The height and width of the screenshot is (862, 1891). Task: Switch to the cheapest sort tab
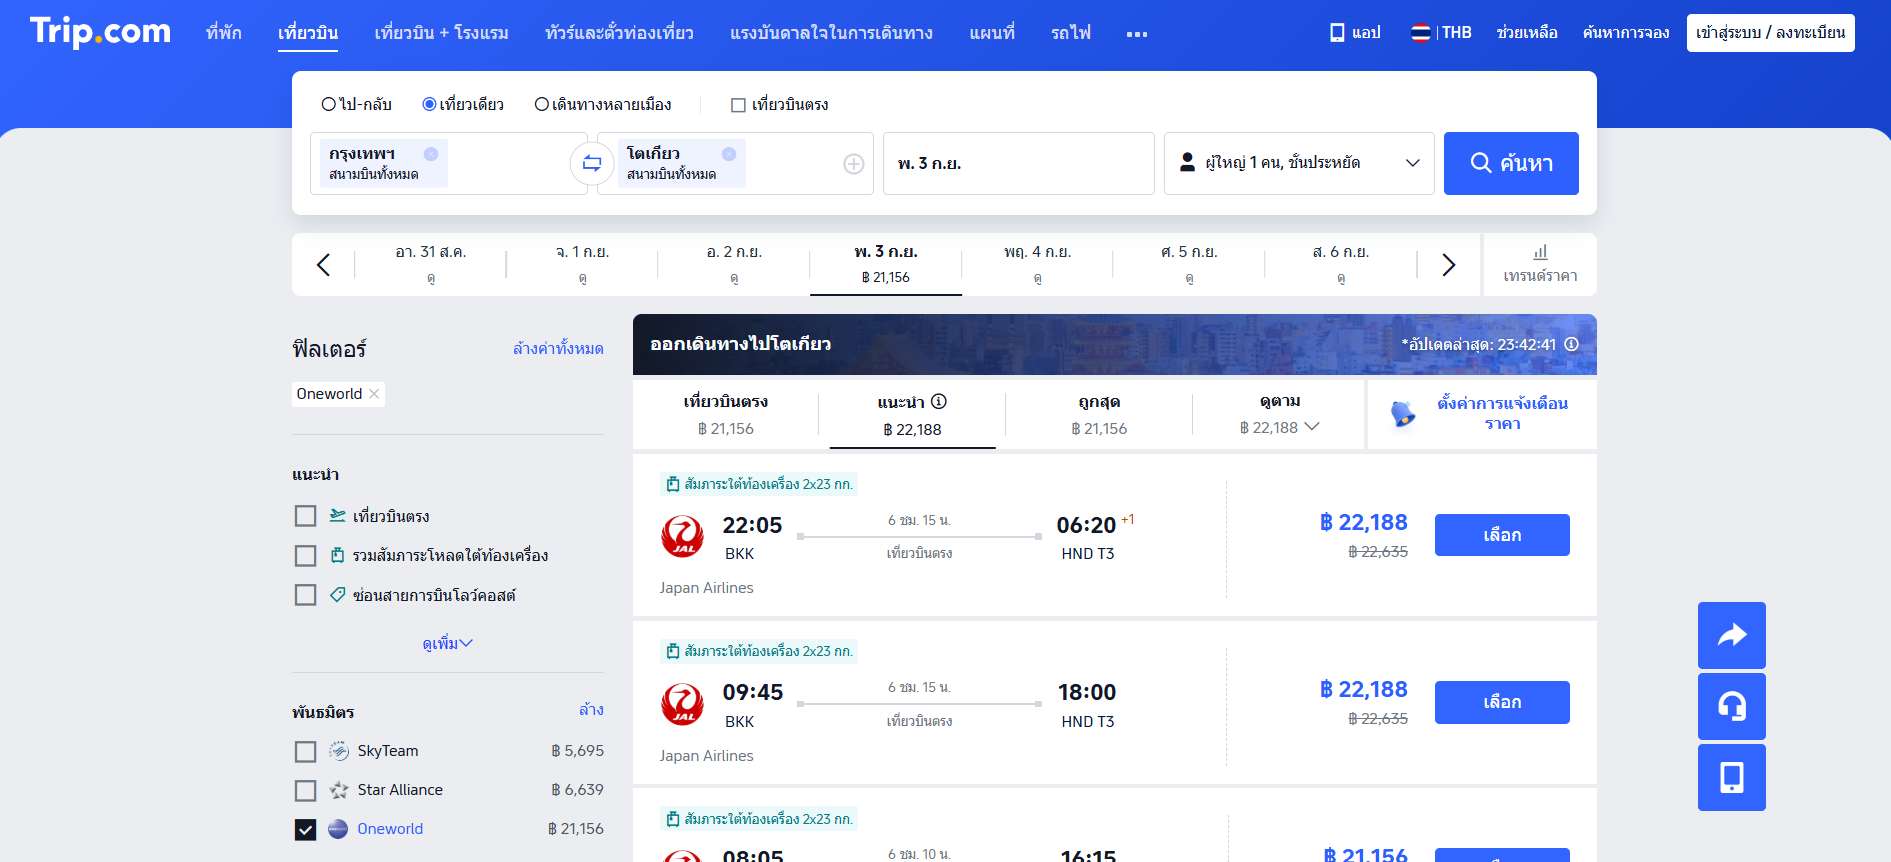(x=1098, y=415)
